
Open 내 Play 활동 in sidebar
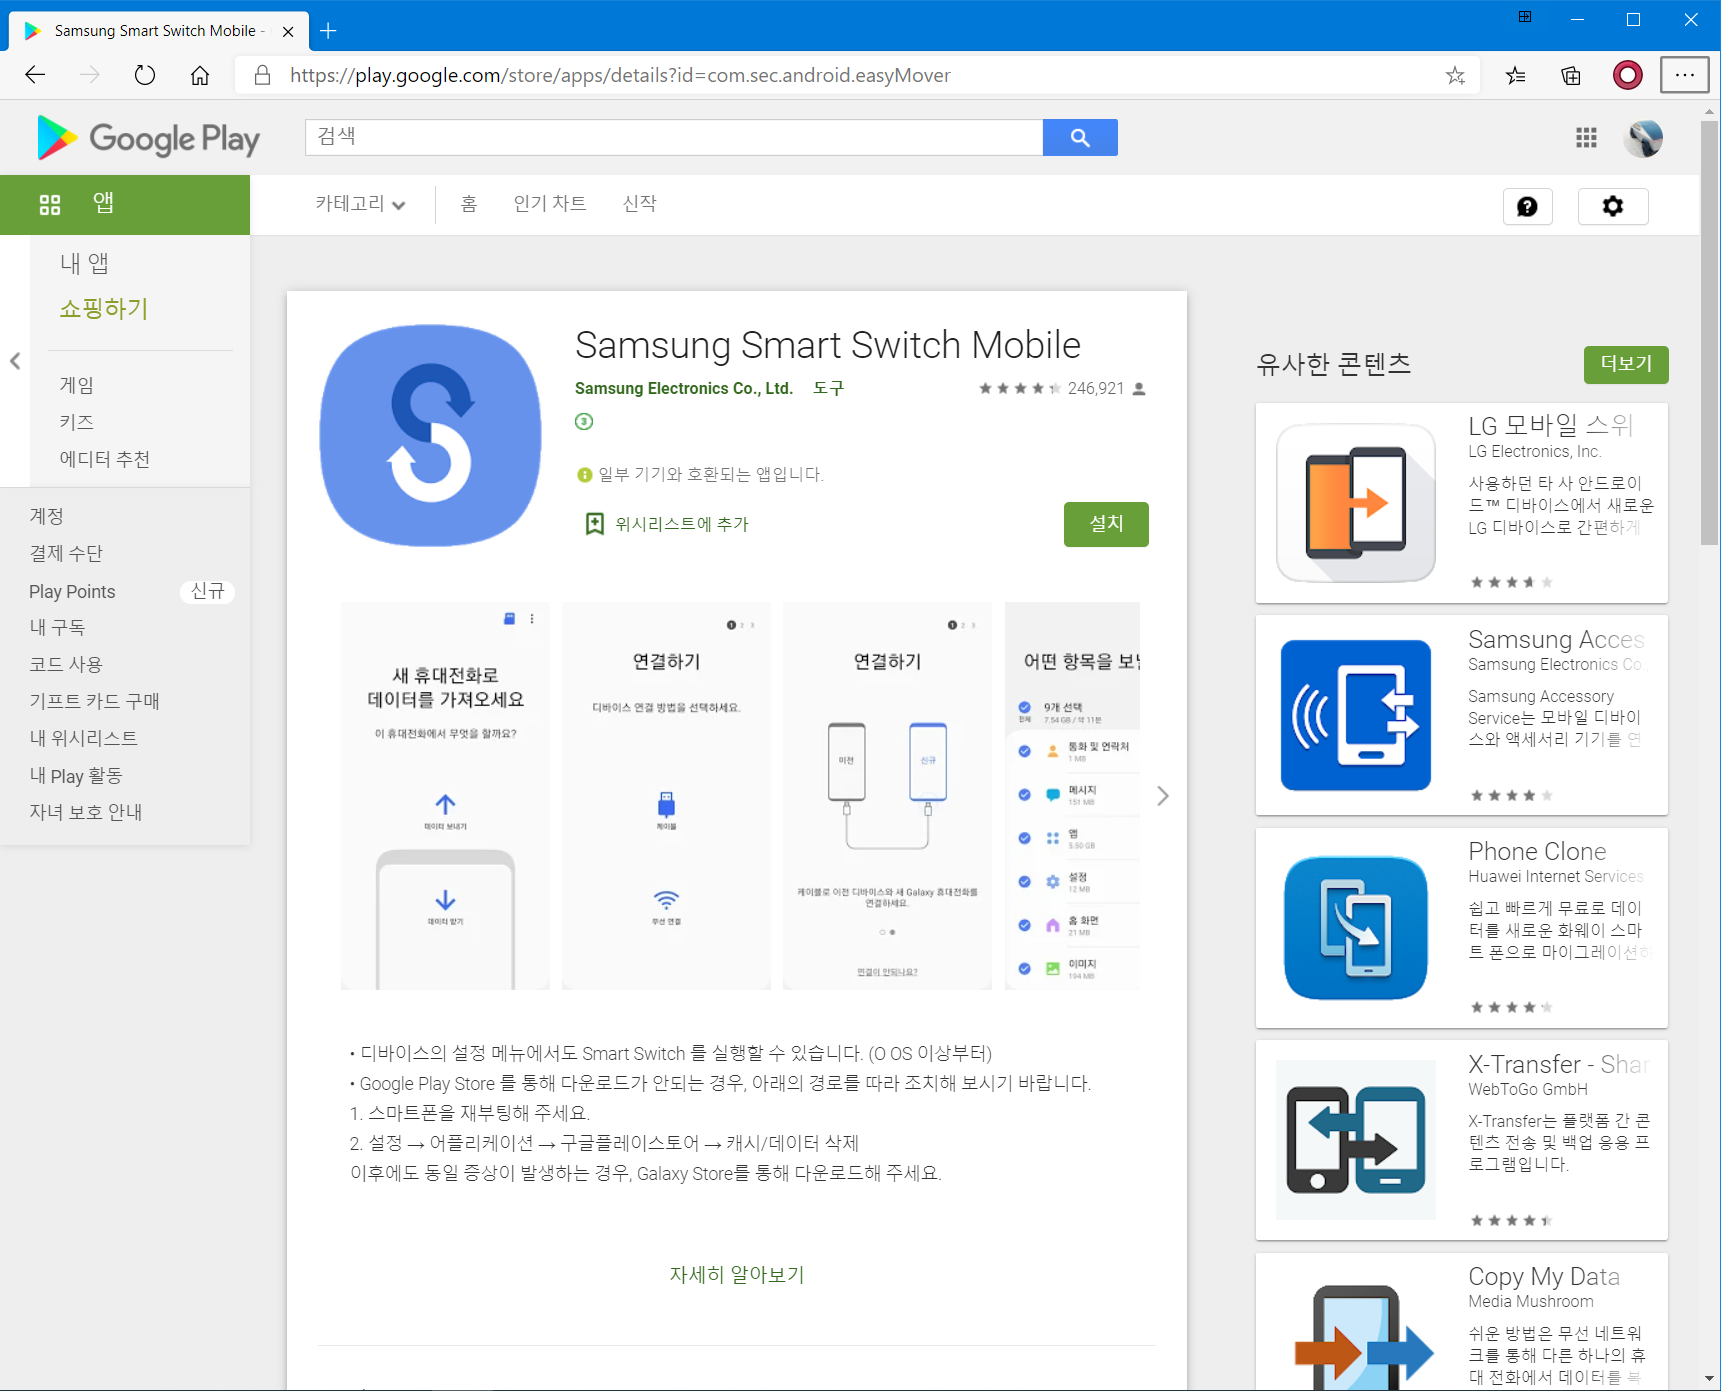click(x=76, y=775)
